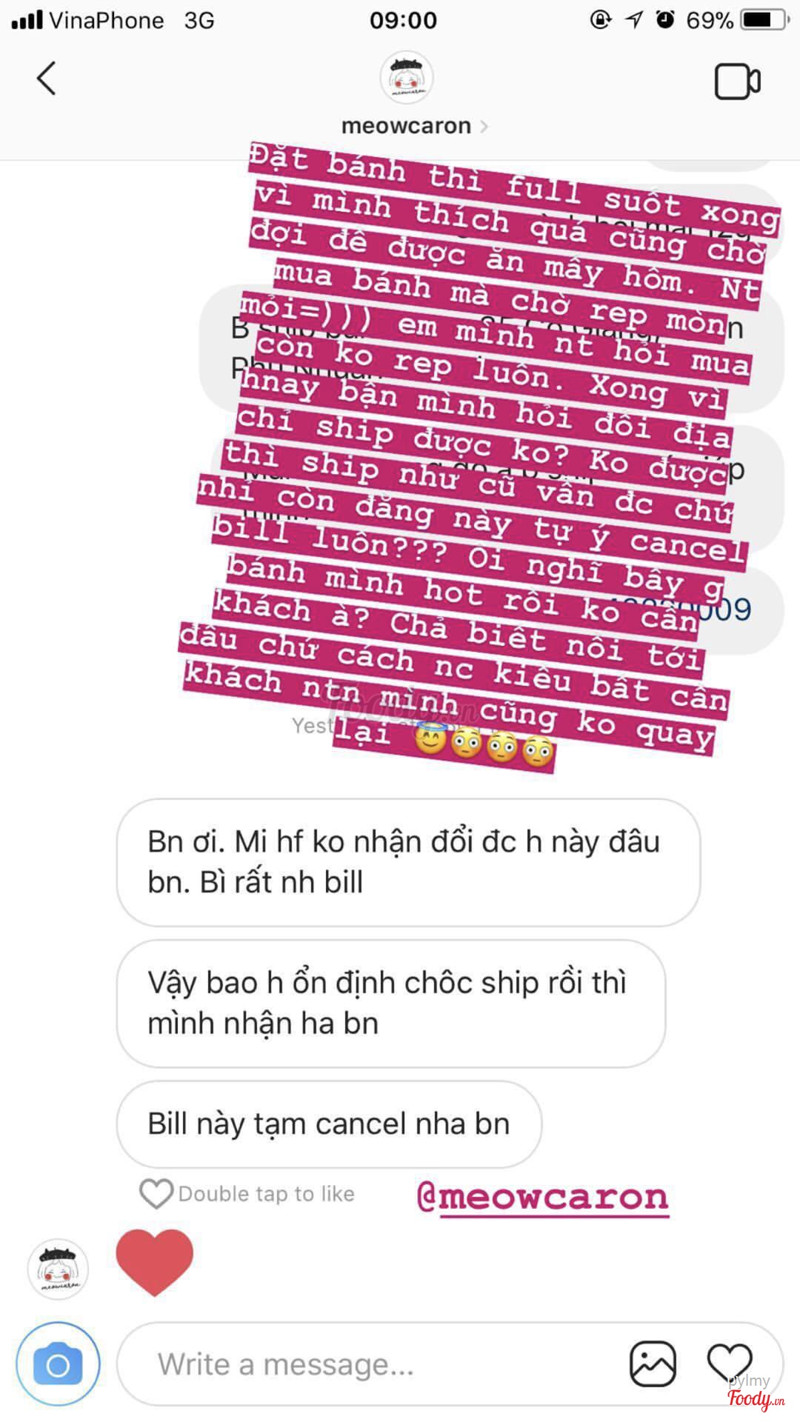Select the Bill này tạm cancel message bubble
The height and width of the screenshot is (1422, 800).
point(329,1124)
